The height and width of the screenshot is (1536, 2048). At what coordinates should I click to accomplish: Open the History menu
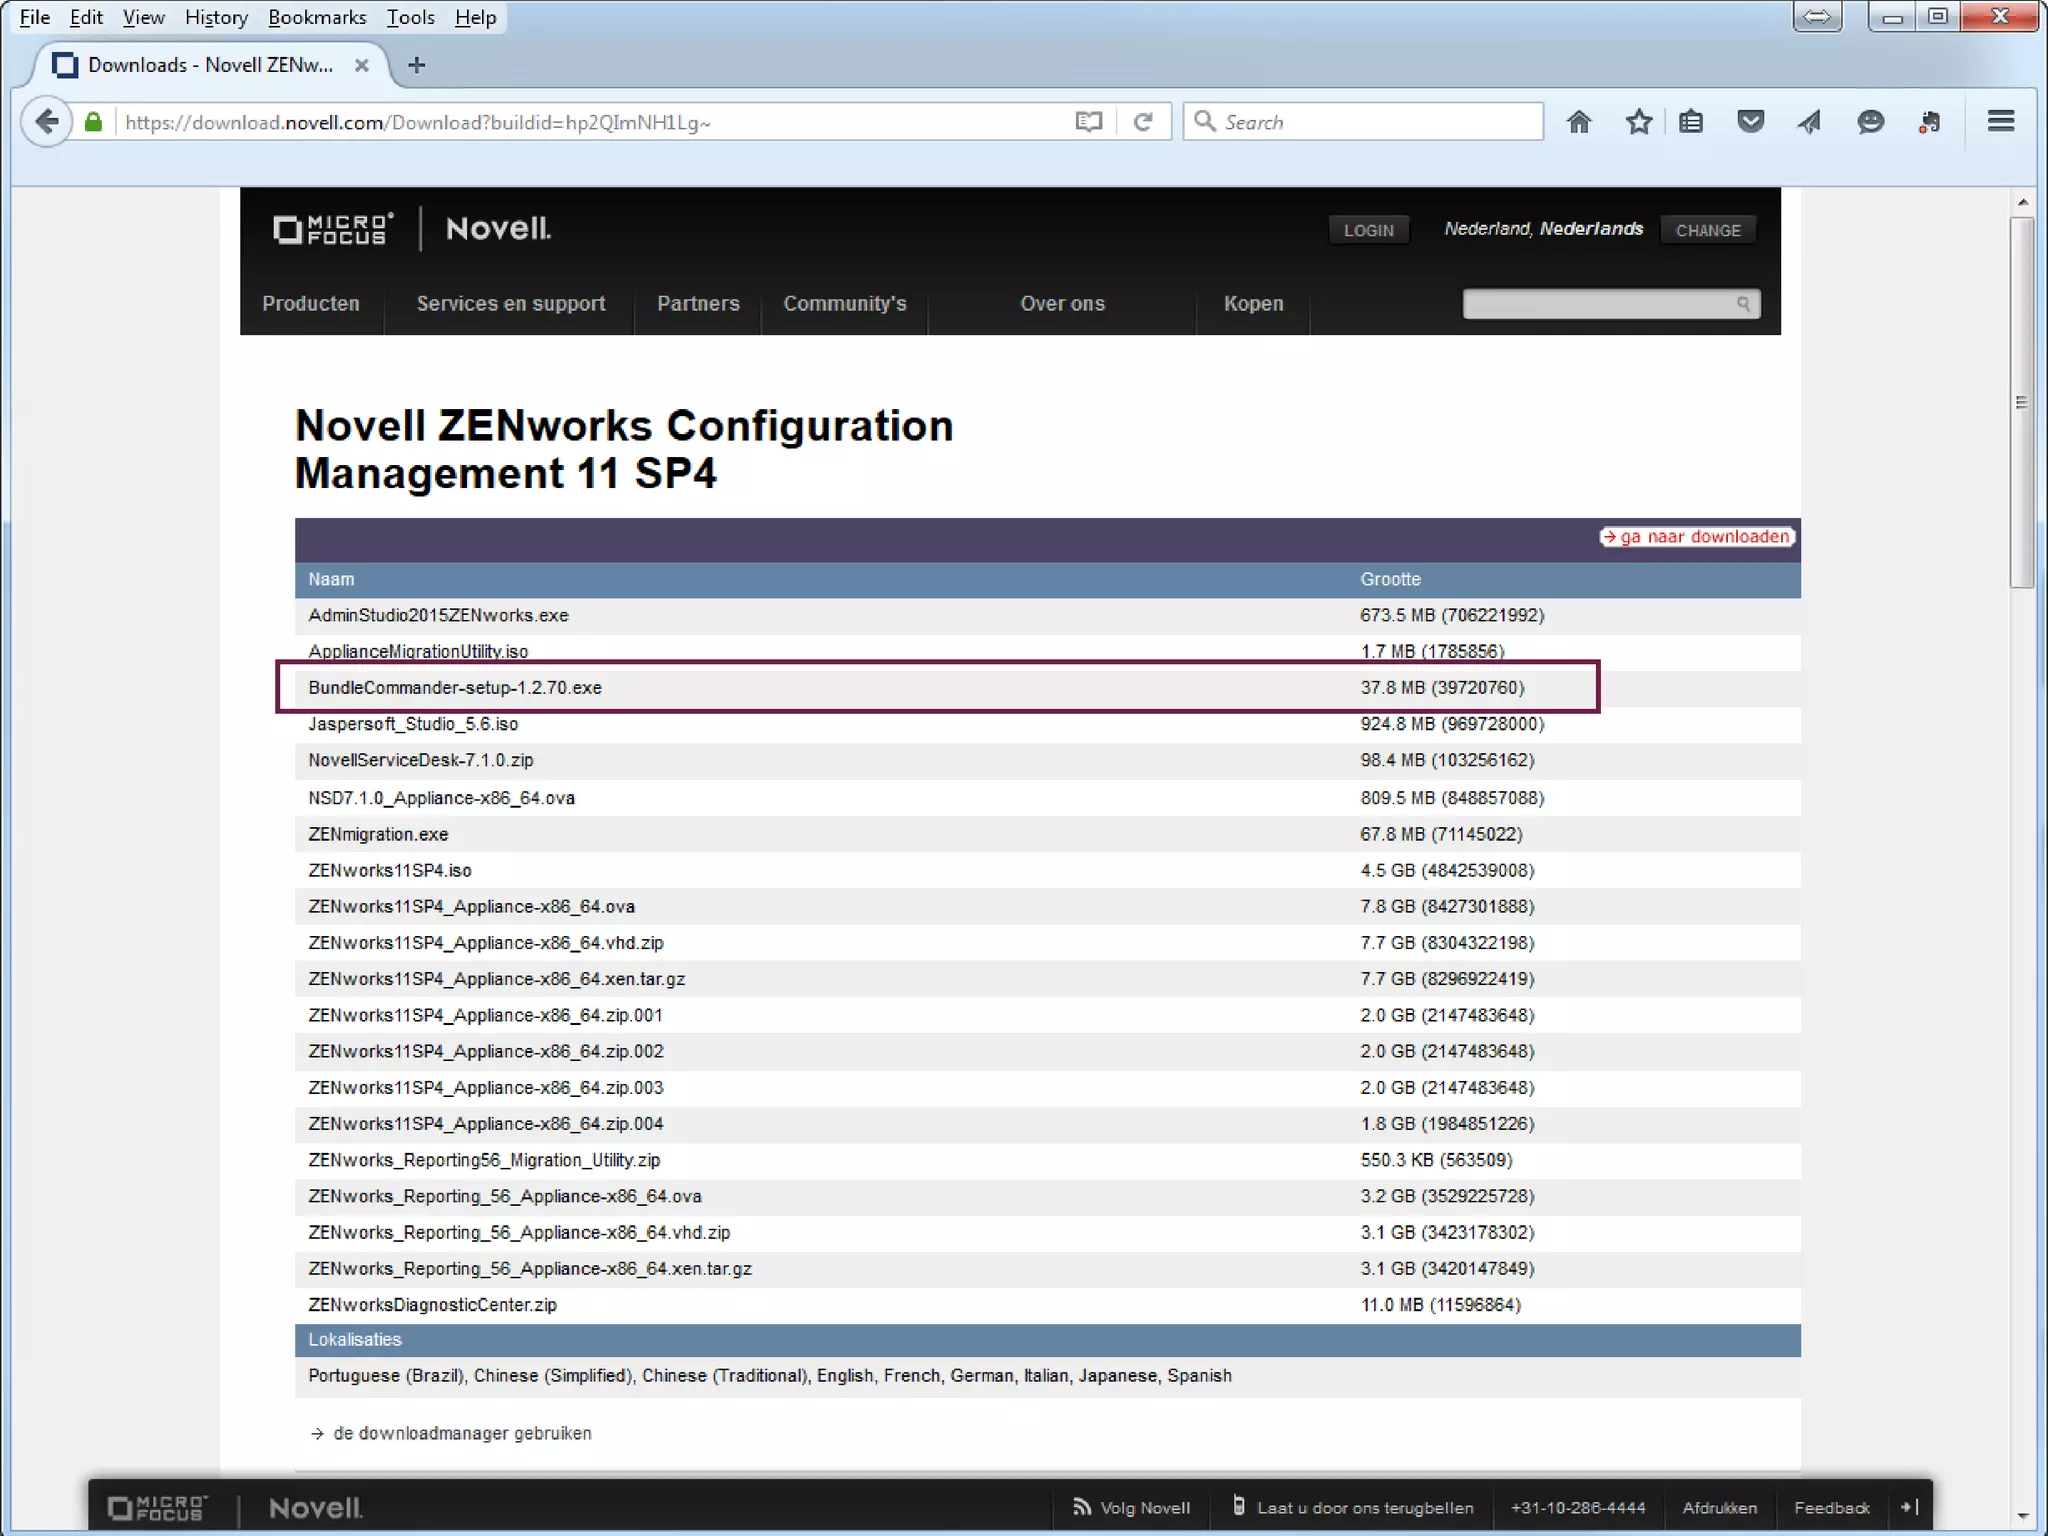pyautogui.click(x=216, y=17)
